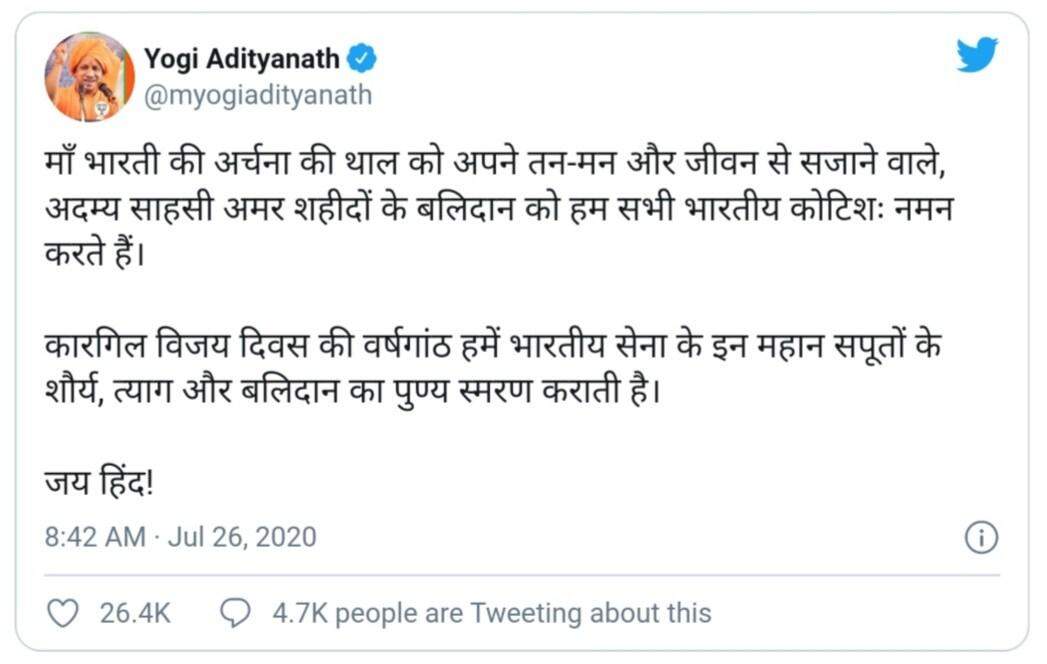Open the @myogiadityanath handle link

[258, 95]
